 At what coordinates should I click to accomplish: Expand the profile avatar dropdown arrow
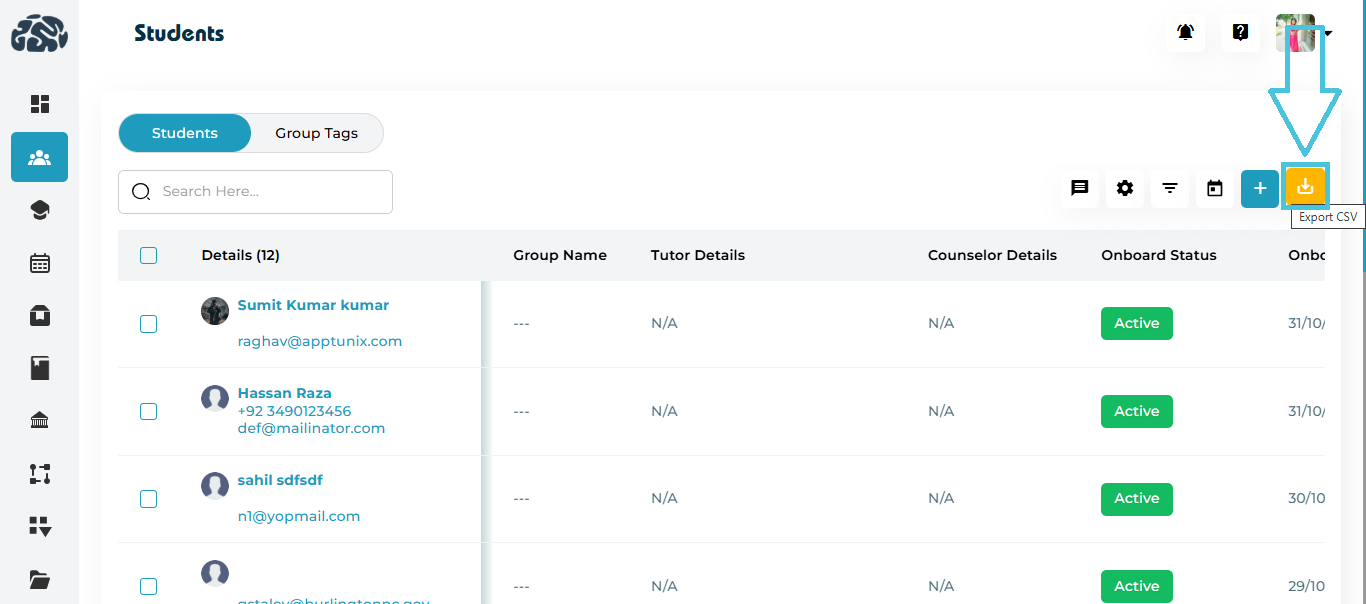click(1328, 34)
